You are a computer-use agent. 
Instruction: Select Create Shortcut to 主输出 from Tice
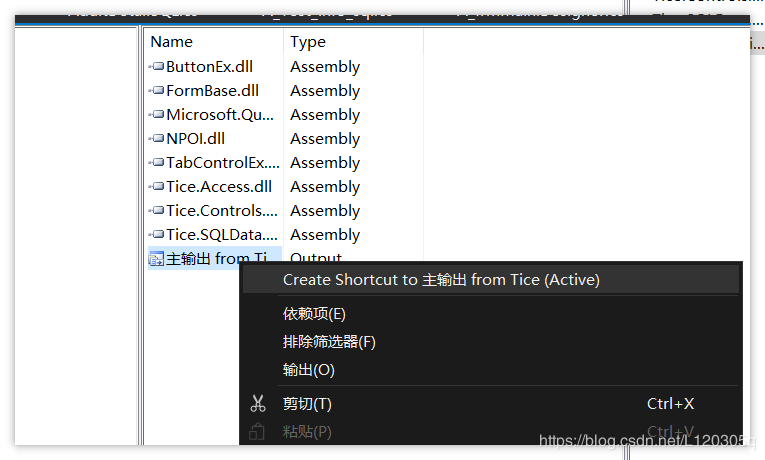click(441, 280)
